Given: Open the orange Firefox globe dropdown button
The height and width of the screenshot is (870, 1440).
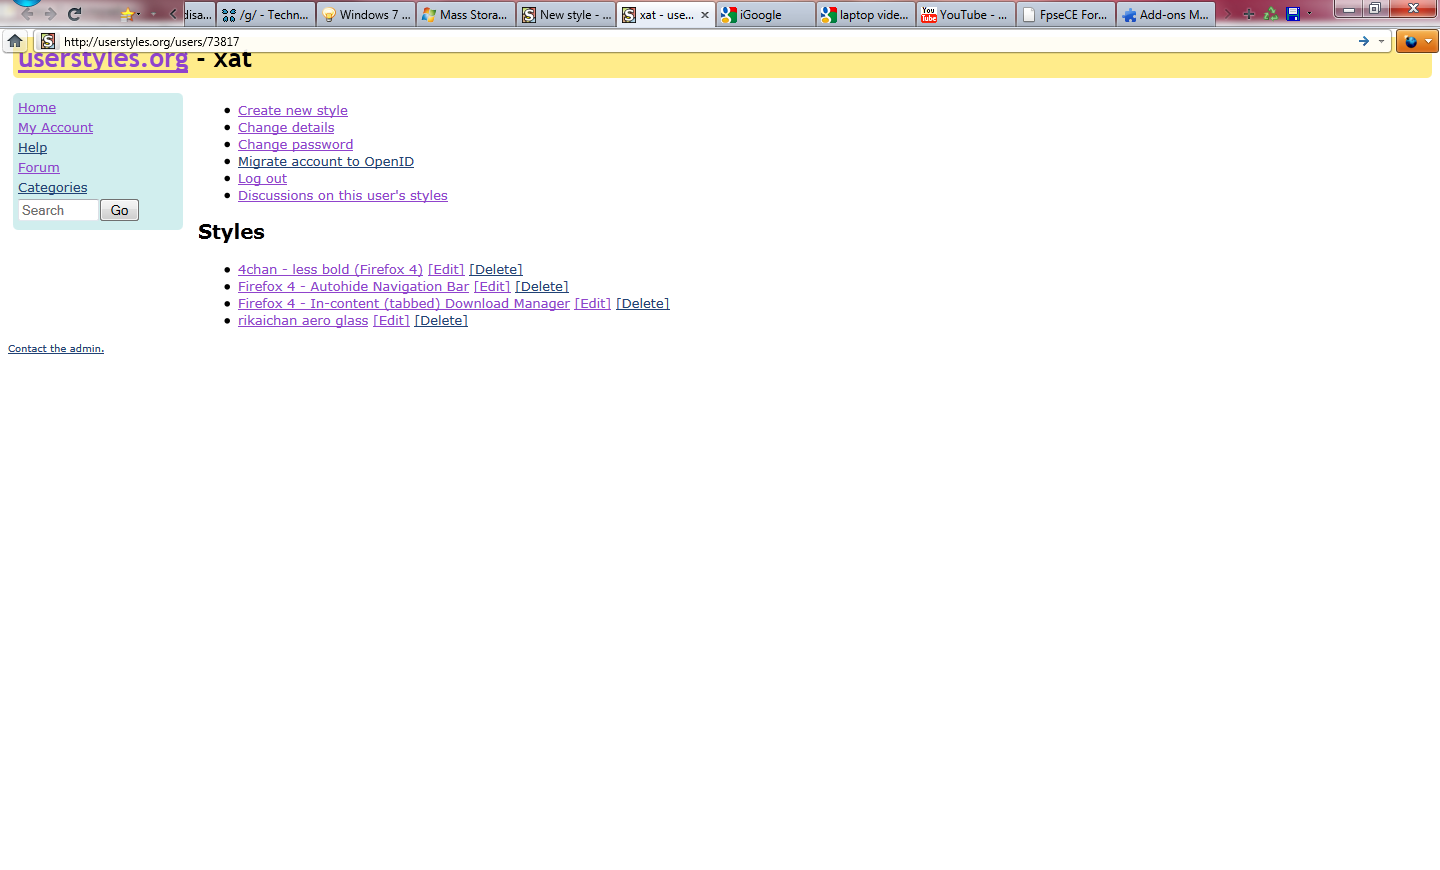Looking at the screenshot, I should pyautogui.click(x=1417, y=41).
